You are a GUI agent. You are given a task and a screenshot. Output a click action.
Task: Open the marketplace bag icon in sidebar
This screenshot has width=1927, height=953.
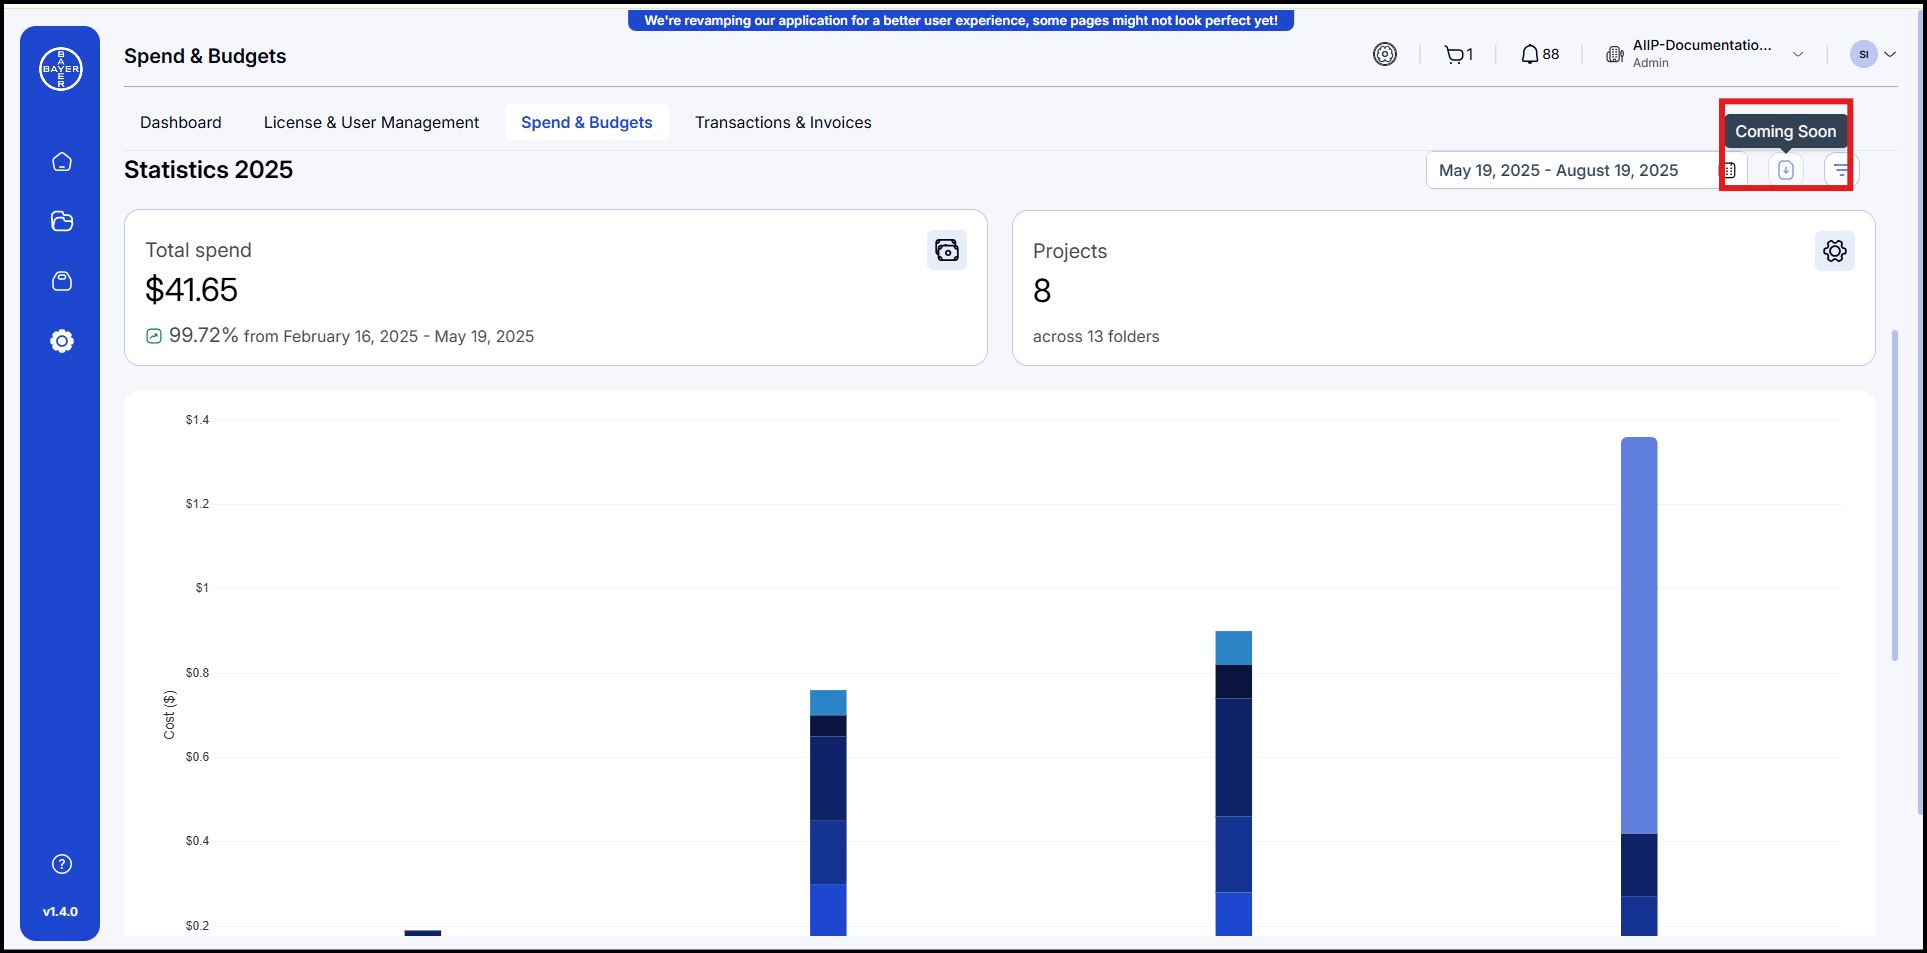[x=62, y=281]
